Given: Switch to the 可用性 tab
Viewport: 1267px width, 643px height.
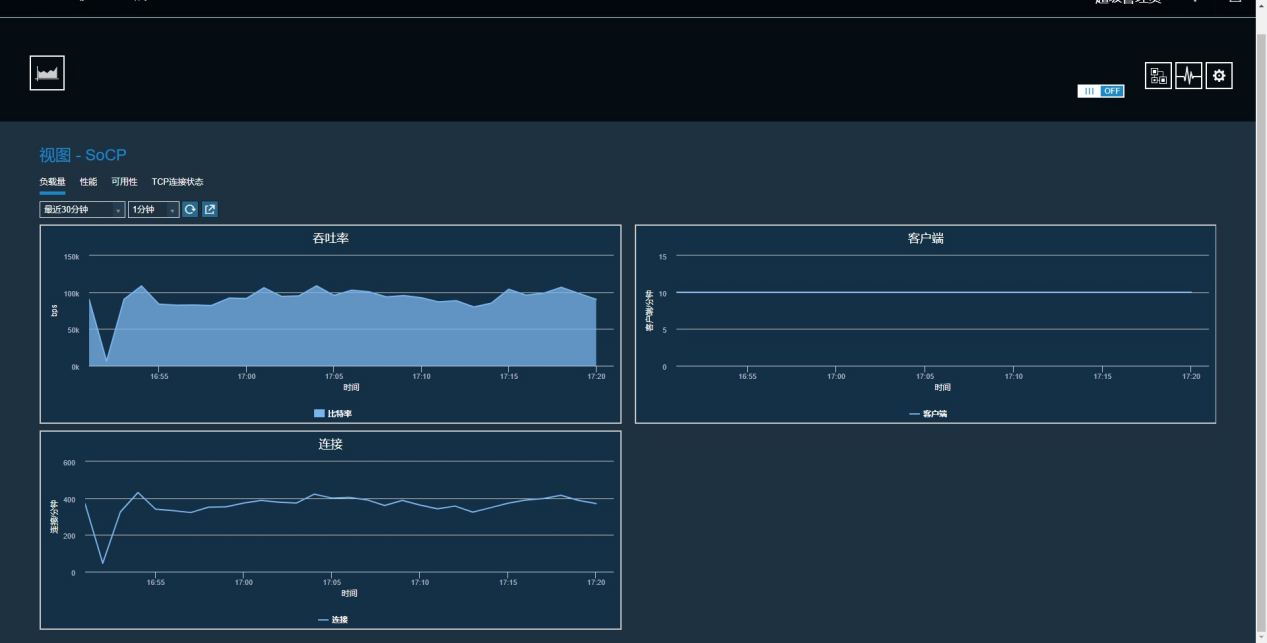Looking at the screenshot, I should 124,182.
